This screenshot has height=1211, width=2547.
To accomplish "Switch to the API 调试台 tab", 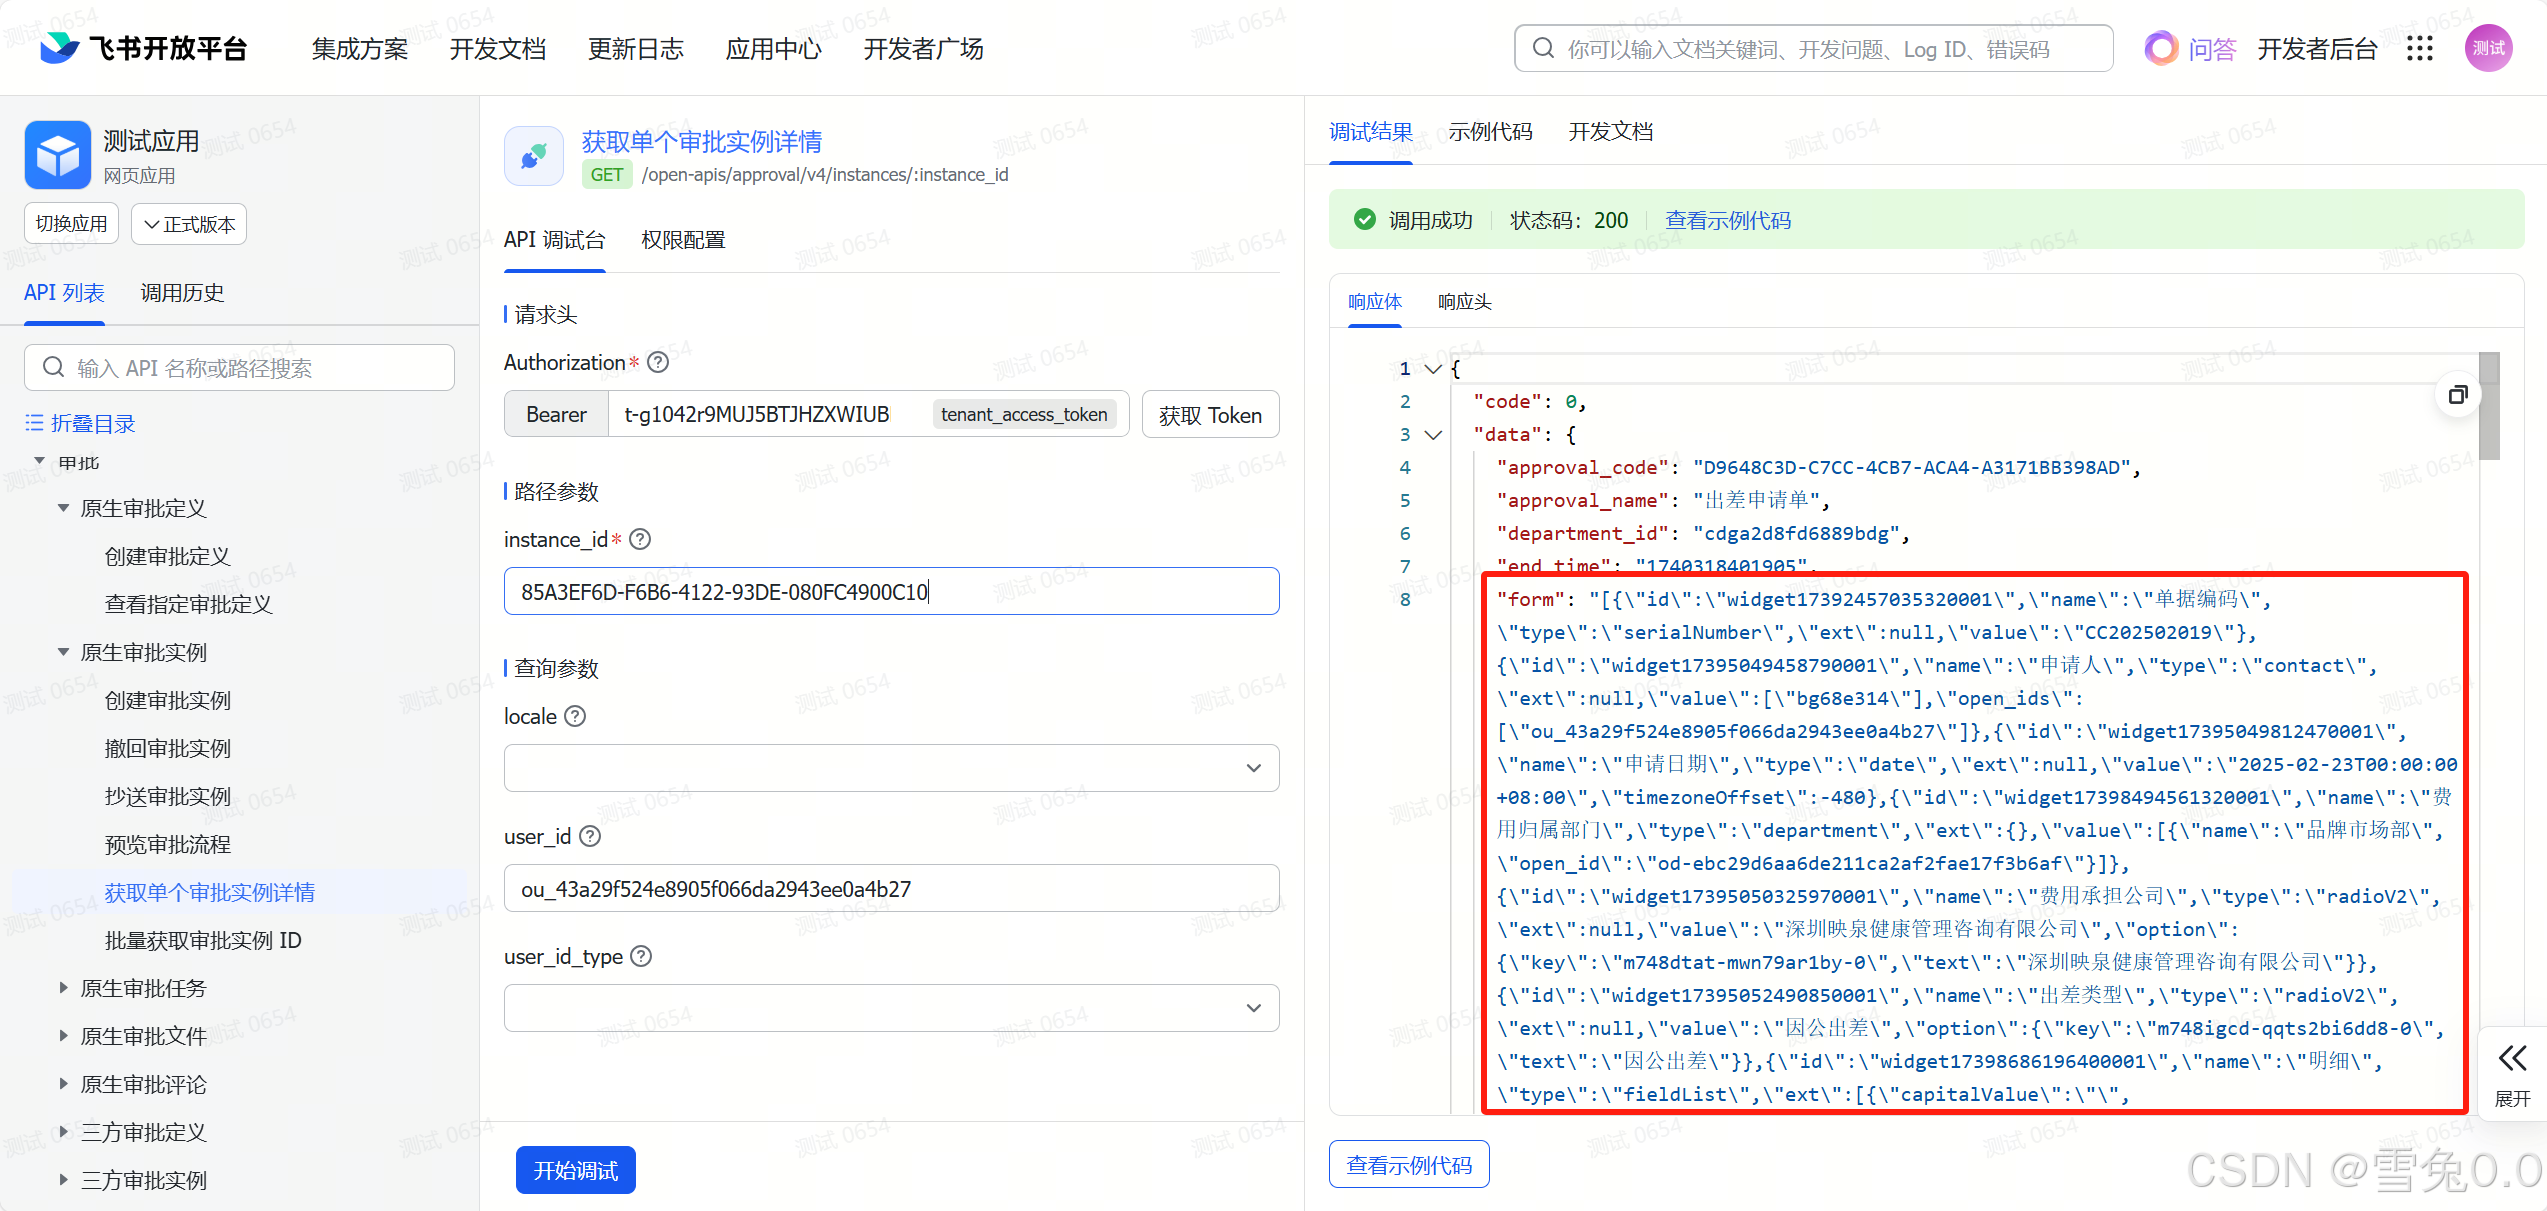I will 554,240.
